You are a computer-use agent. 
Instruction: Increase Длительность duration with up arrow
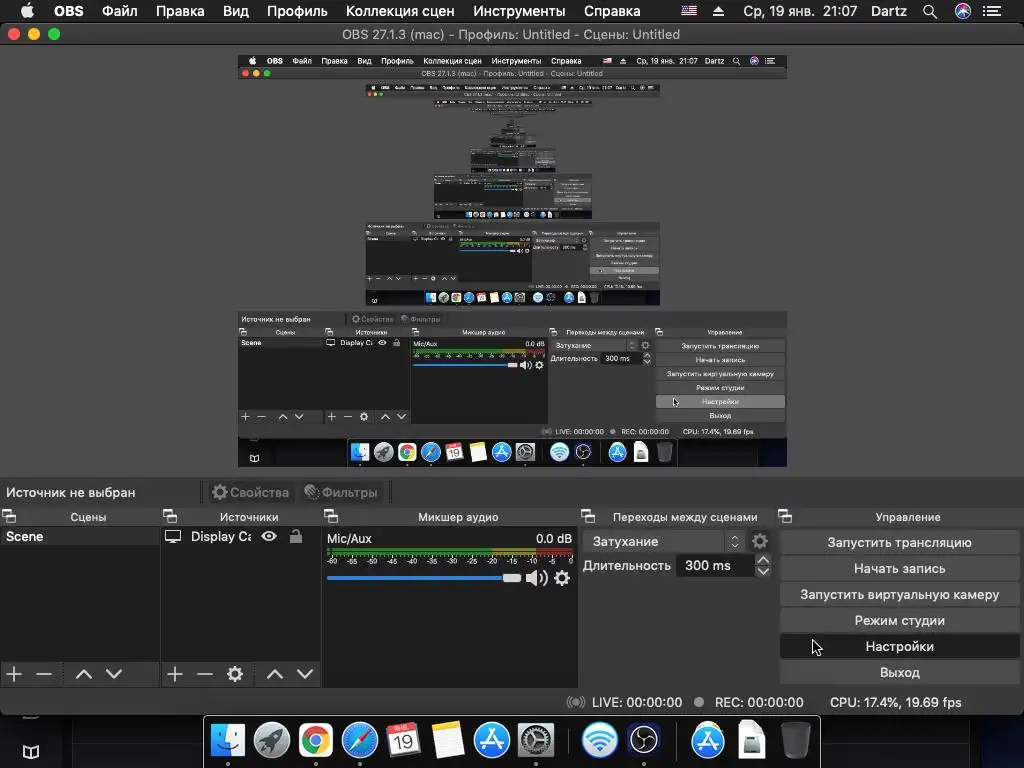[763, 560]
